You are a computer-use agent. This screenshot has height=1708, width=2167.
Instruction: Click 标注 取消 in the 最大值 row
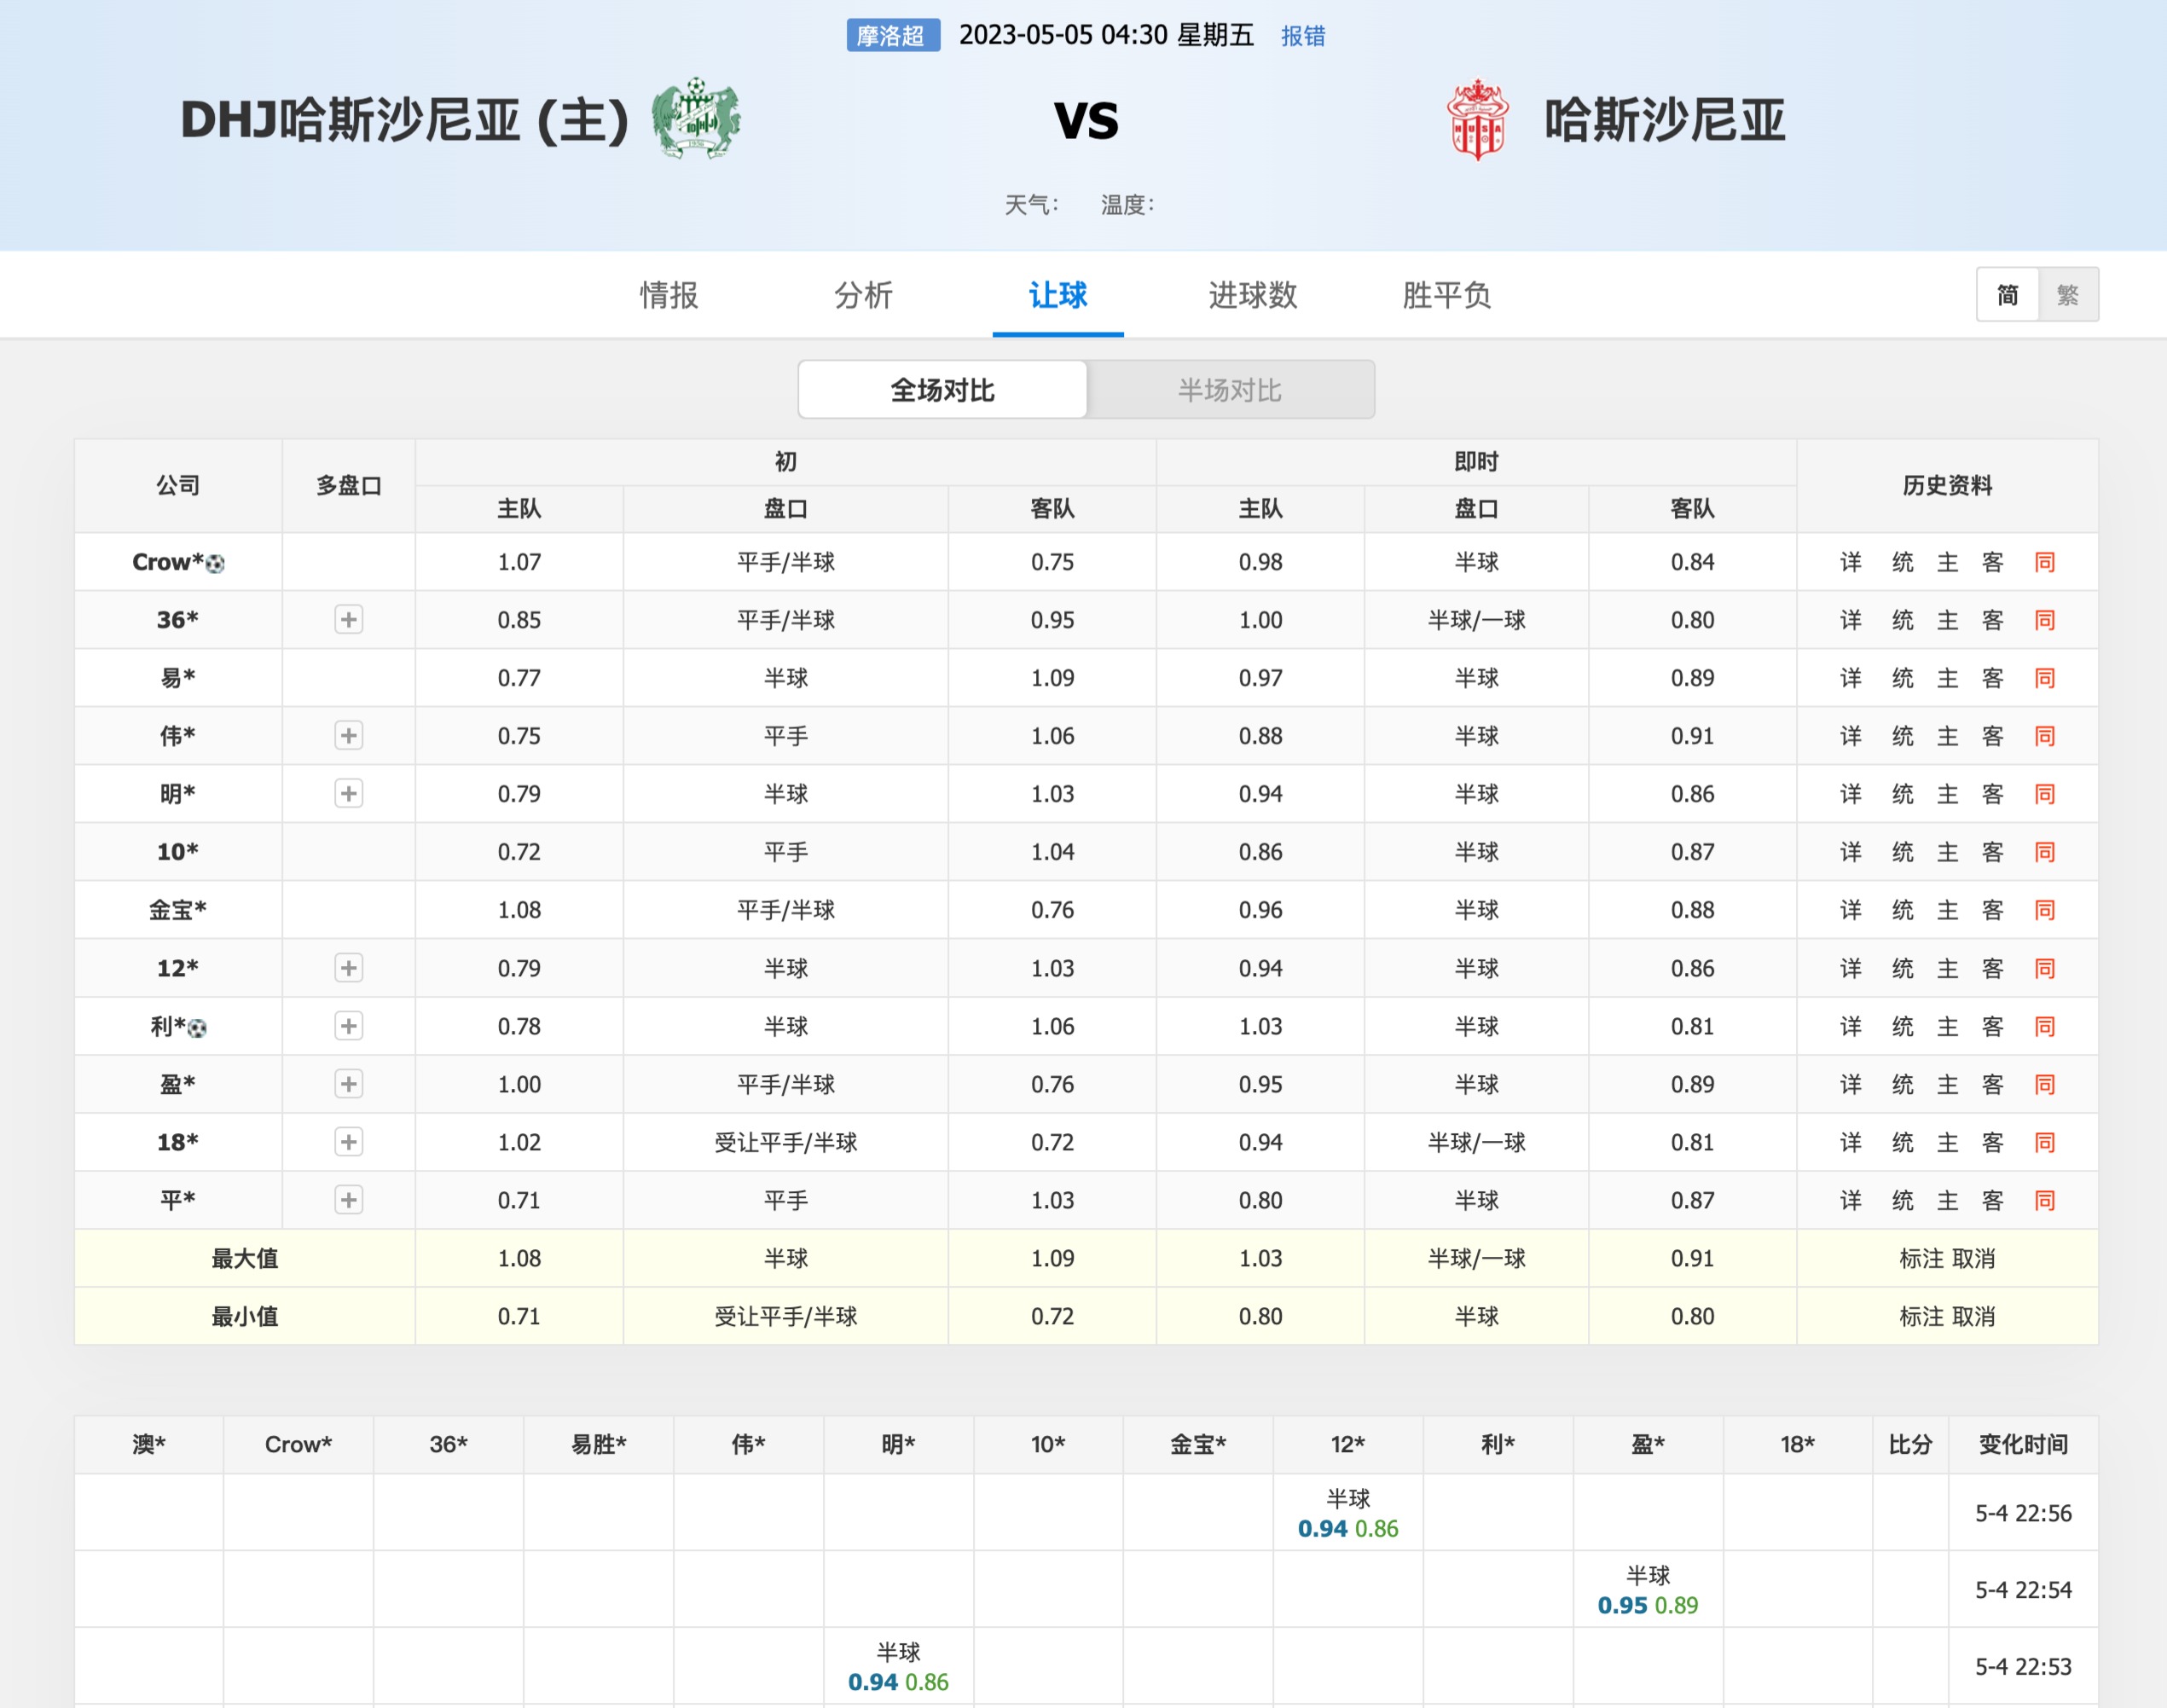pyautogui.click(x=1947, y=1258)
